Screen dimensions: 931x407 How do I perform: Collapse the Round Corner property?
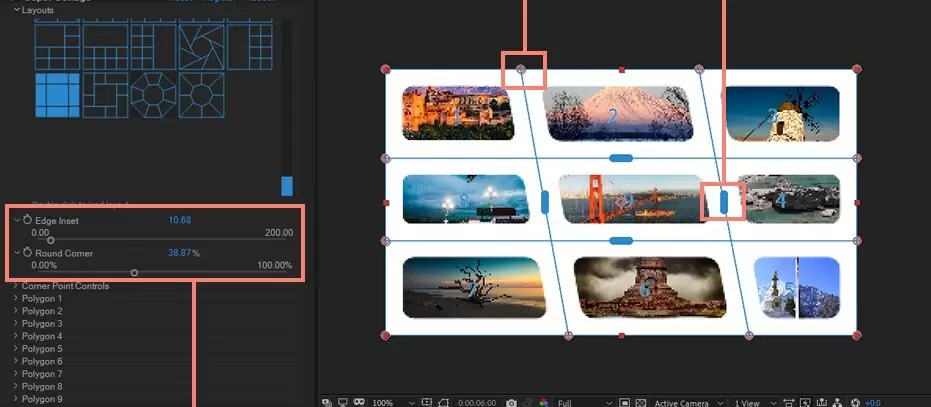tap(17, 253)
